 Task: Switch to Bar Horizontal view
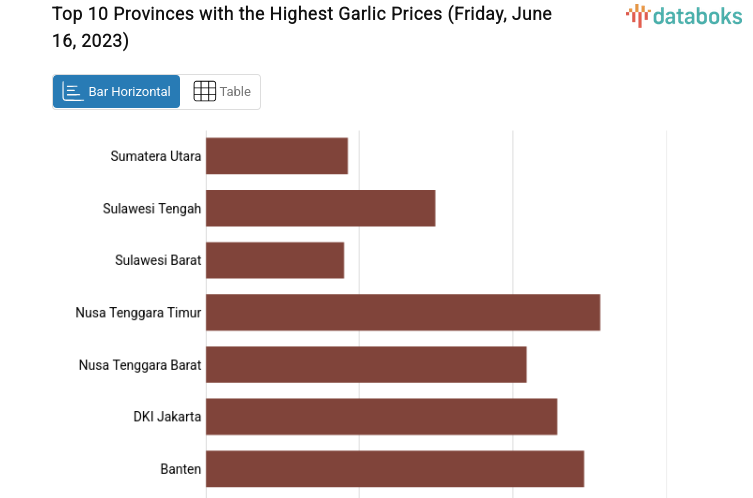point(117,92)
